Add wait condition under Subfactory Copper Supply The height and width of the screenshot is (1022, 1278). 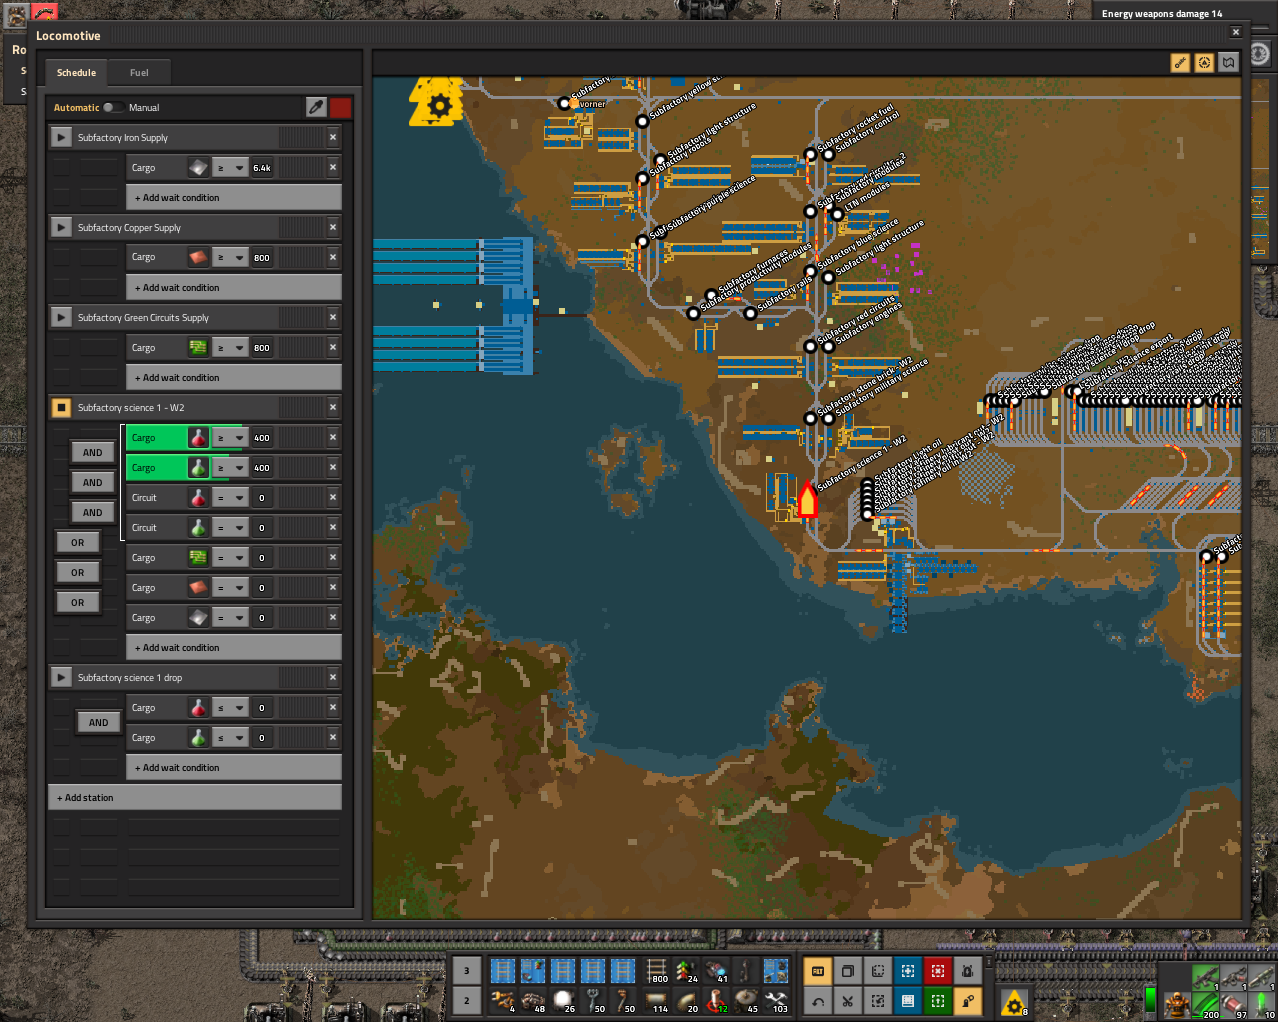(x=234, y=287)
